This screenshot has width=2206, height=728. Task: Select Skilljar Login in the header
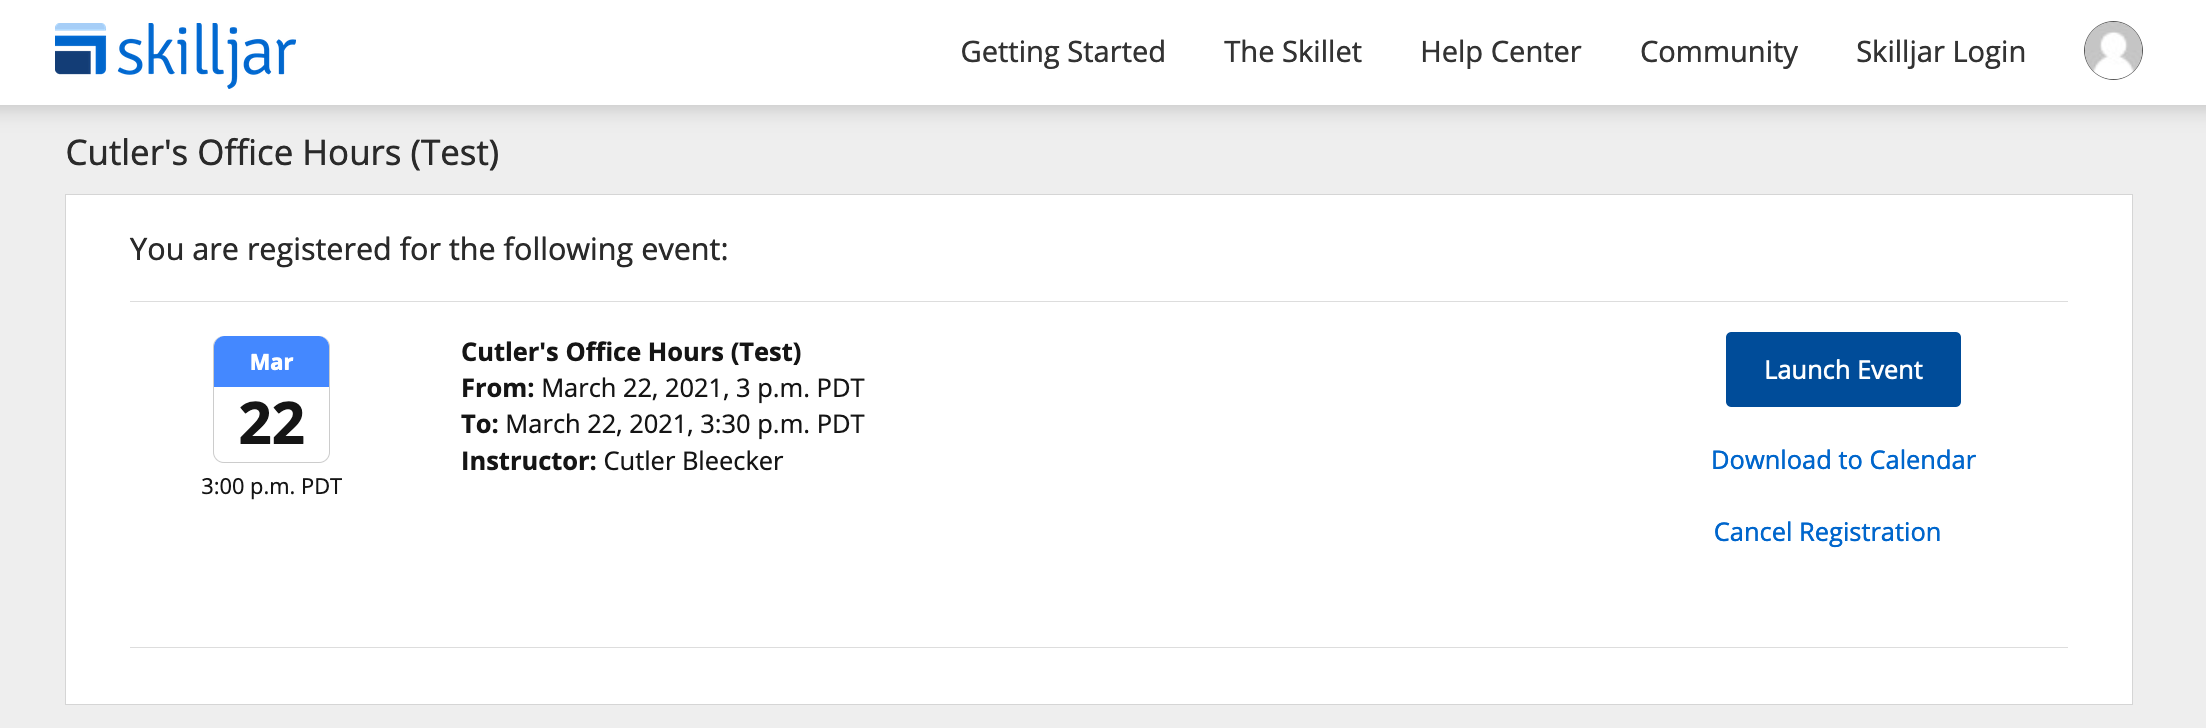1940,52
